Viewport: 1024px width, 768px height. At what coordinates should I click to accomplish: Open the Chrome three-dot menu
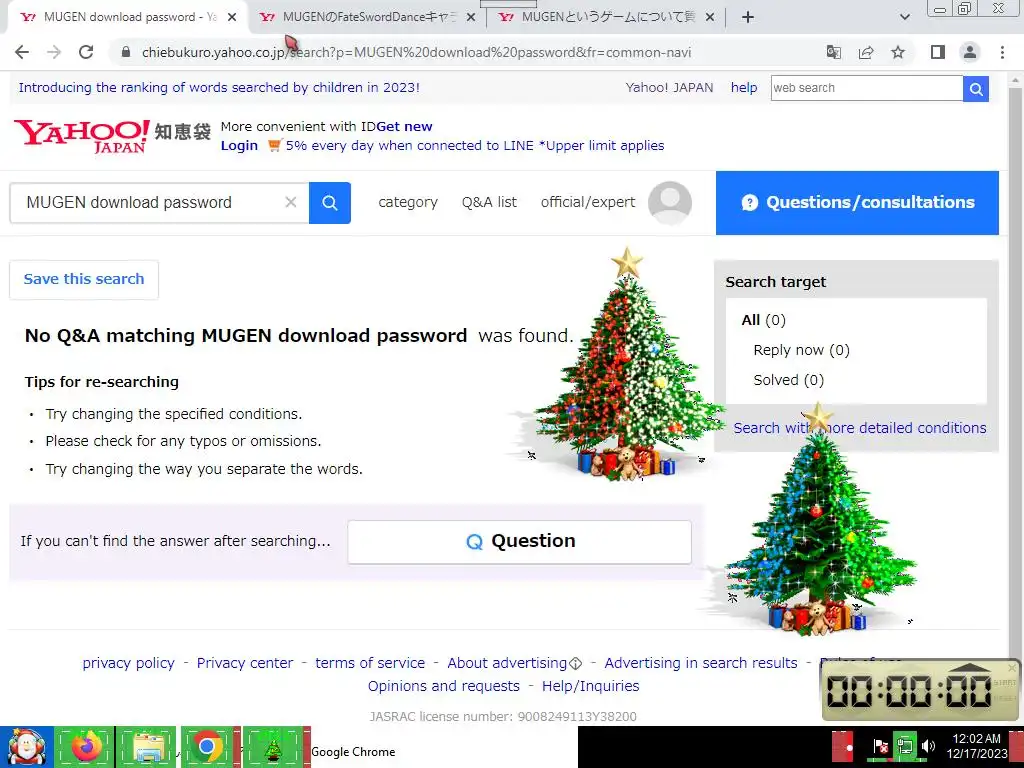pos(1002,52)
